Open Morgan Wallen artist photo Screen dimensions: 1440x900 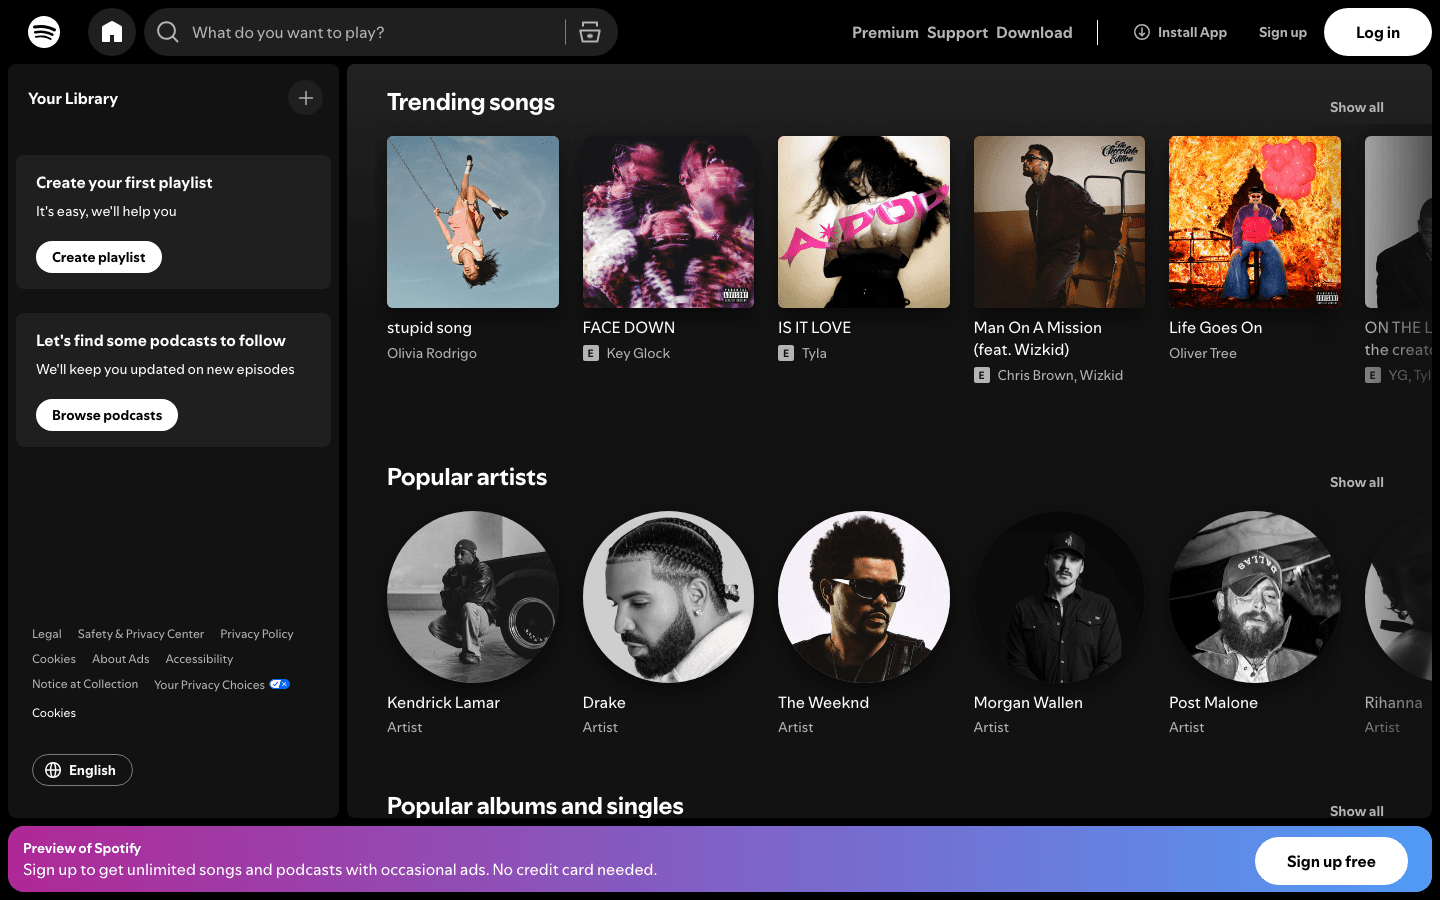(x=1059, y=597)
